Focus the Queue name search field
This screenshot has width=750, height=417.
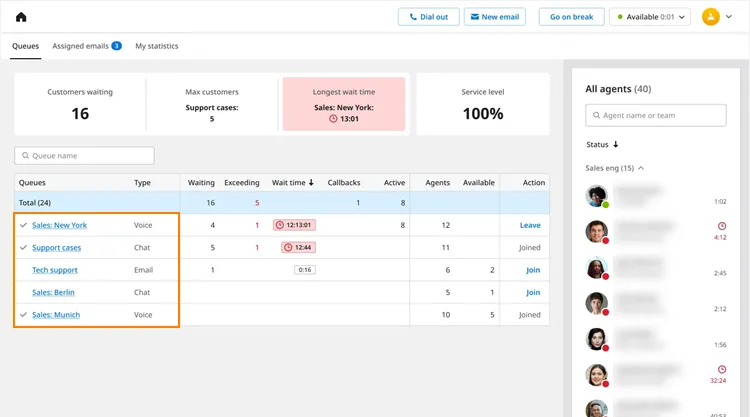[84, 155]
